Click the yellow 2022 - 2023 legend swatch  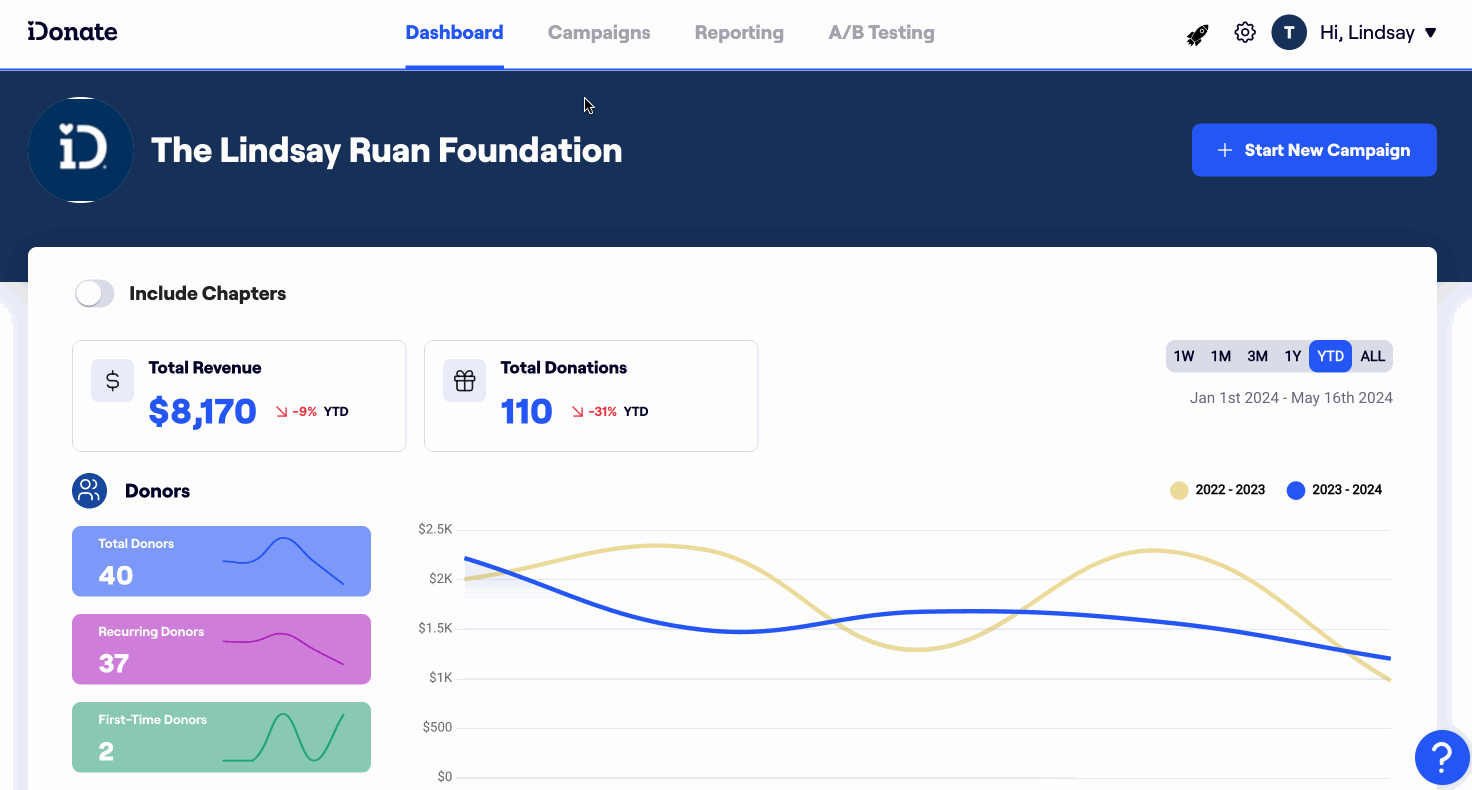pos(1177,490)
